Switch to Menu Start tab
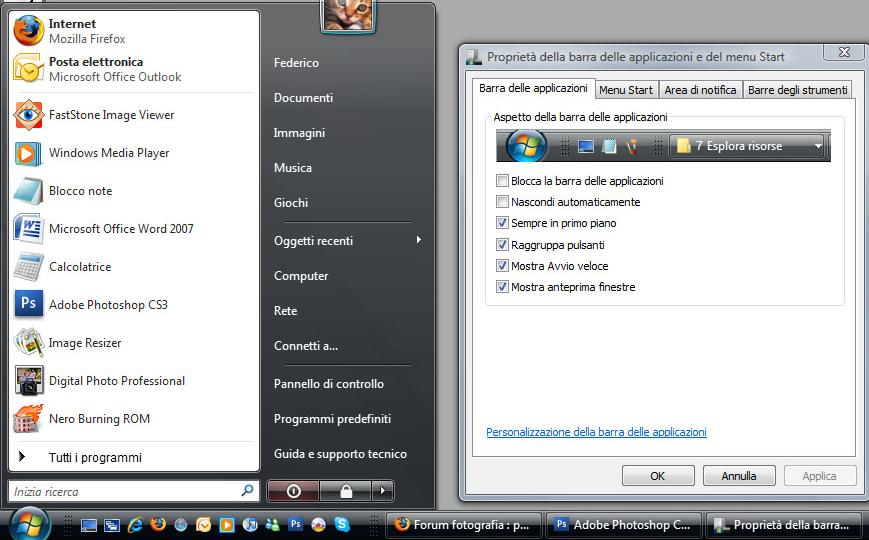Screen dimensions: 869x540 pyautogui.click(x=626, y=90)
